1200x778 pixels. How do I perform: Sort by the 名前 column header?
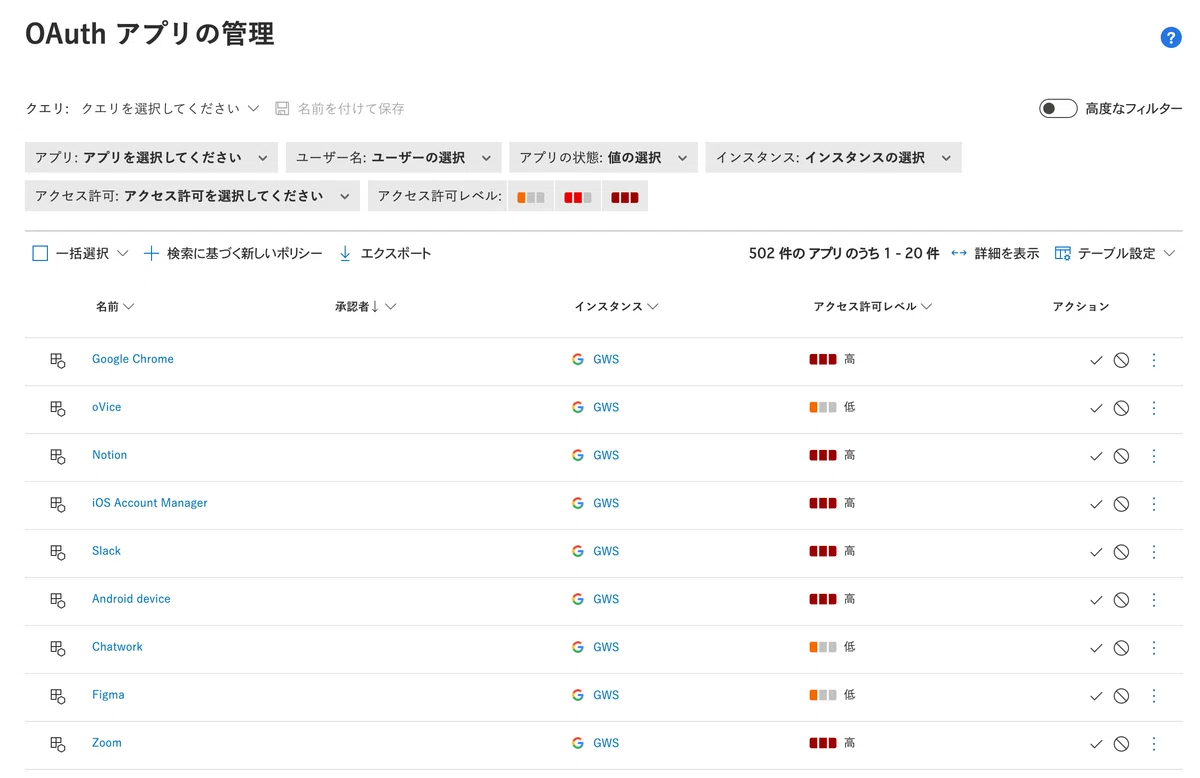coord(115,307)
